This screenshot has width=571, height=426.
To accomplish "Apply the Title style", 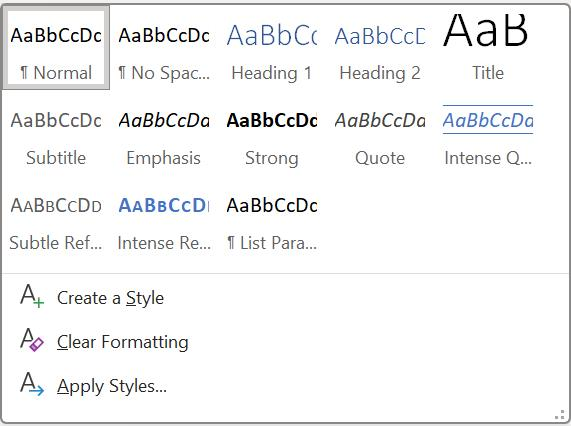I will coord(488,48).
